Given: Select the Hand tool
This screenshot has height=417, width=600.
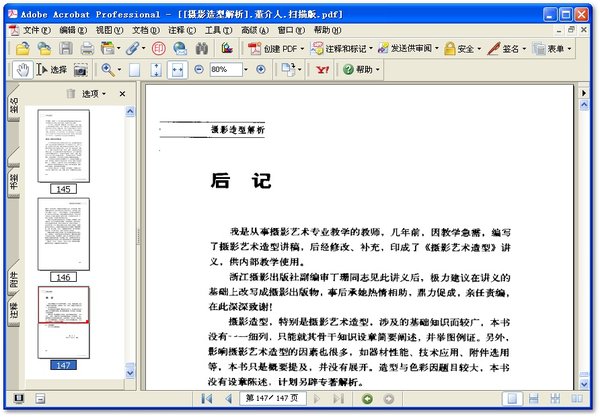Looking at the screenshot, I should [23, 70].
